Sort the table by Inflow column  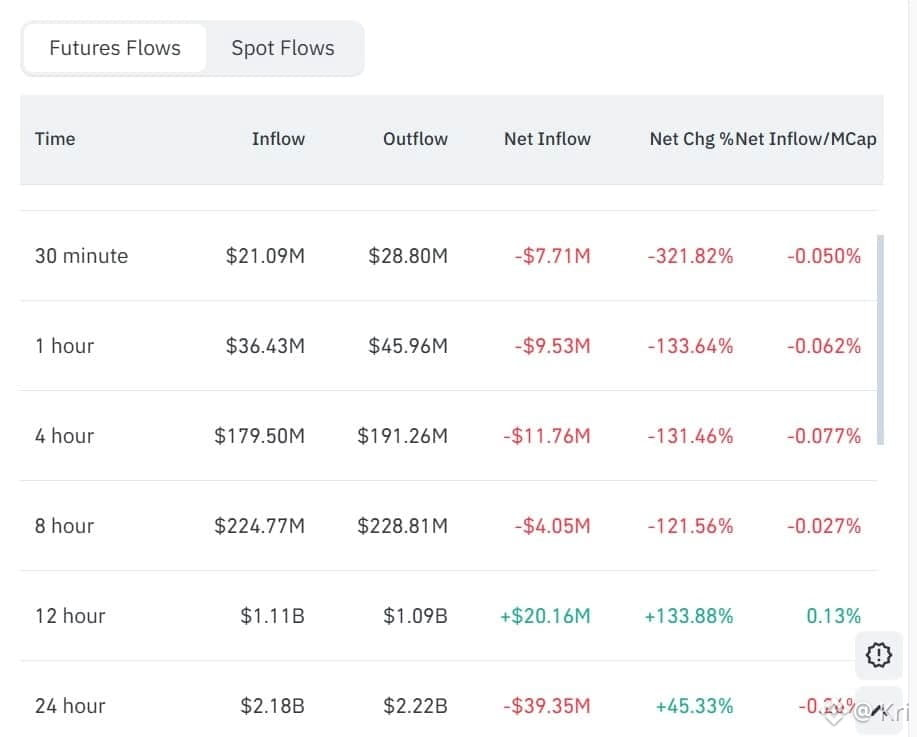[278, 139]
